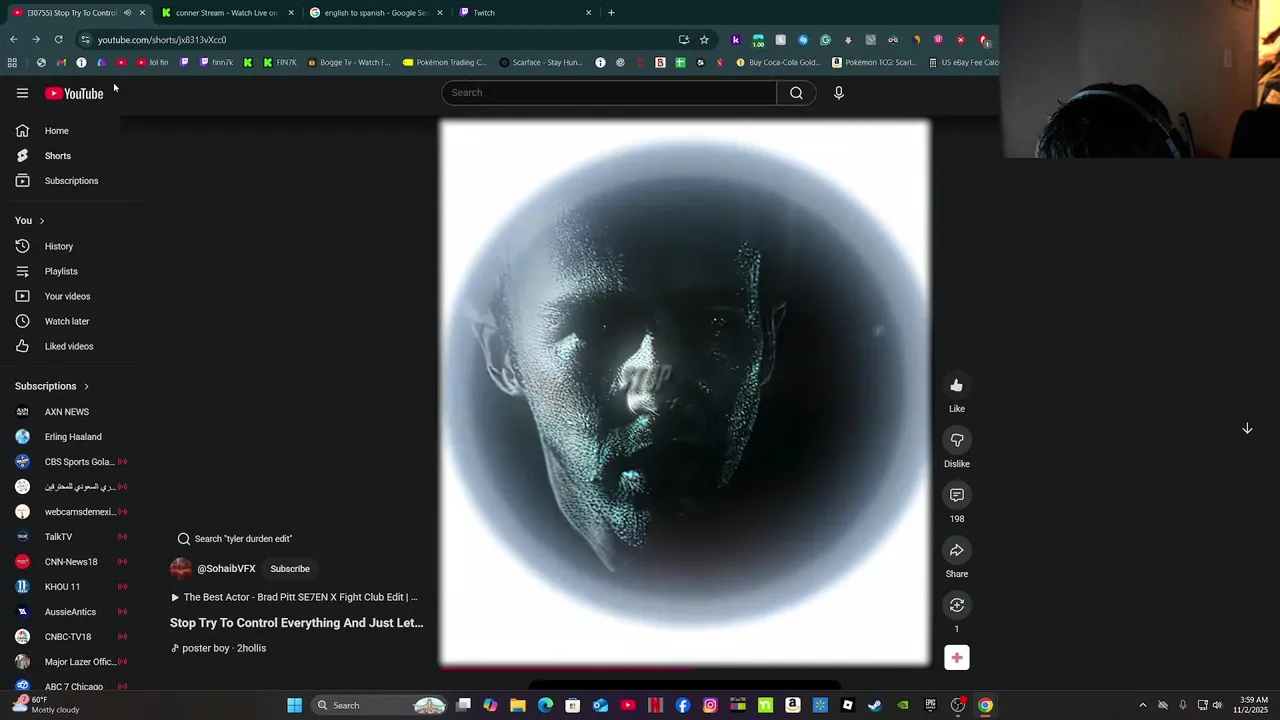Click the taskbar Search box
This screenshot has height=720, width=1280.
378,706
